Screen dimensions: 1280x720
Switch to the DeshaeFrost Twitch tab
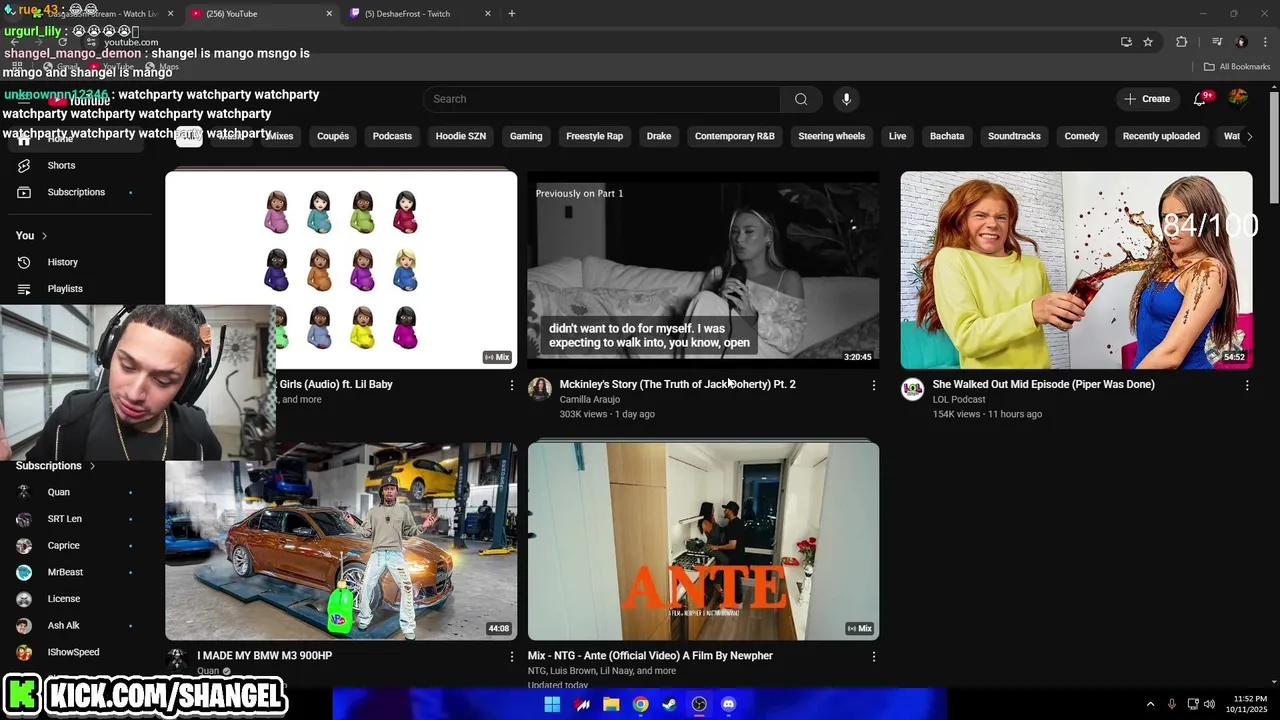pyautogui.click(x=420, y=14)
